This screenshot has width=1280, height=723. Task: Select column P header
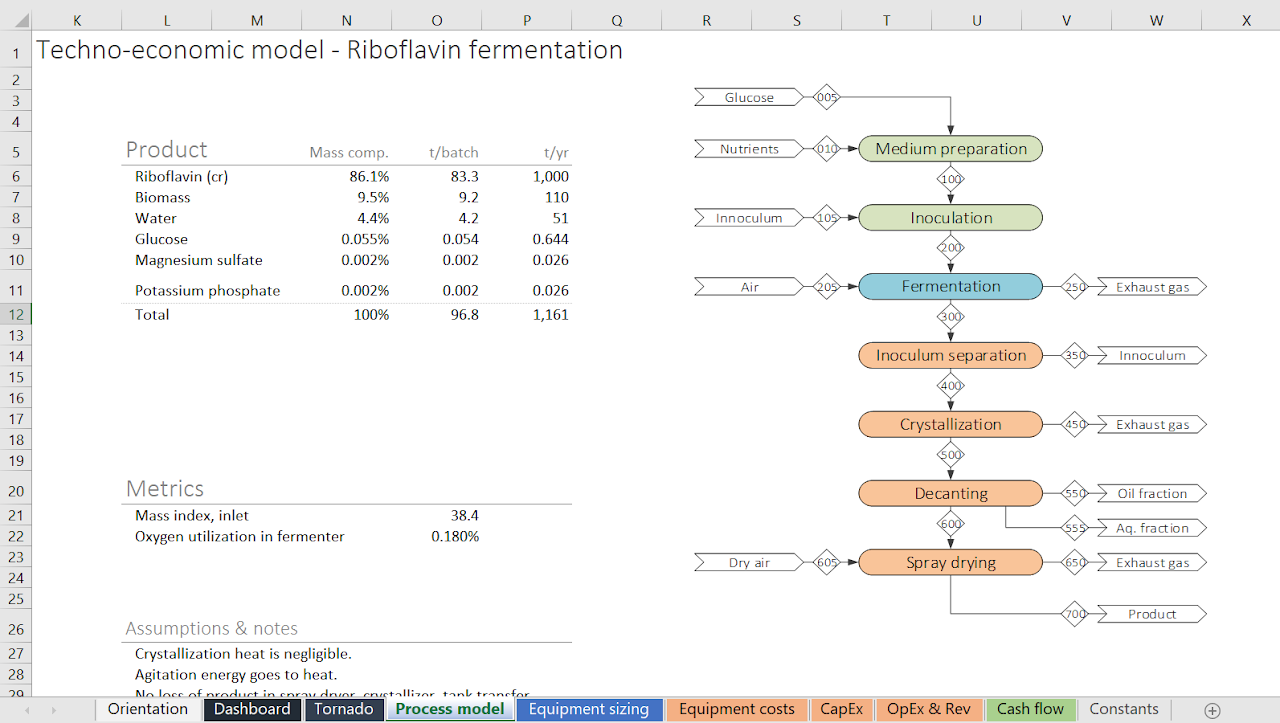point(527,20)
